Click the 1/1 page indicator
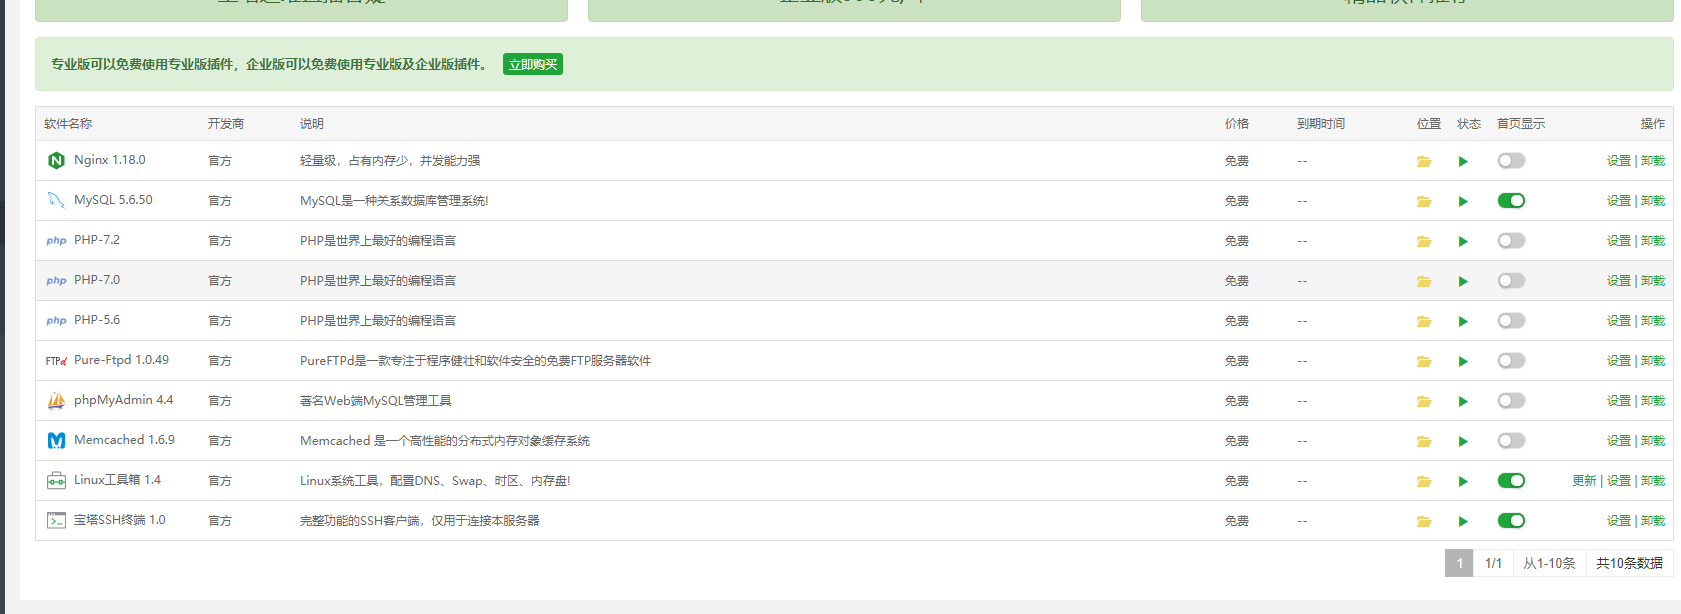1681x614 pixels. click(x=1493, y=563)
